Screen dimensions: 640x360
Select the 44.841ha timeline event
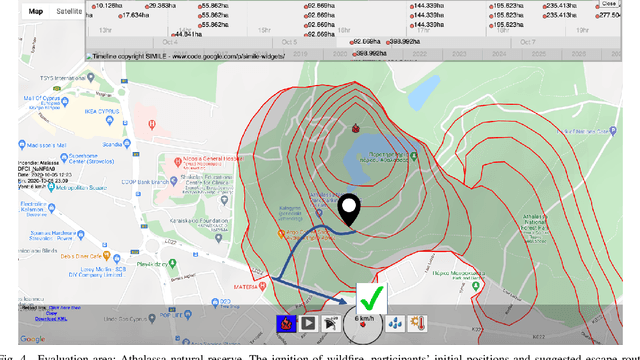pyautogui.click(x=187, y=34)
